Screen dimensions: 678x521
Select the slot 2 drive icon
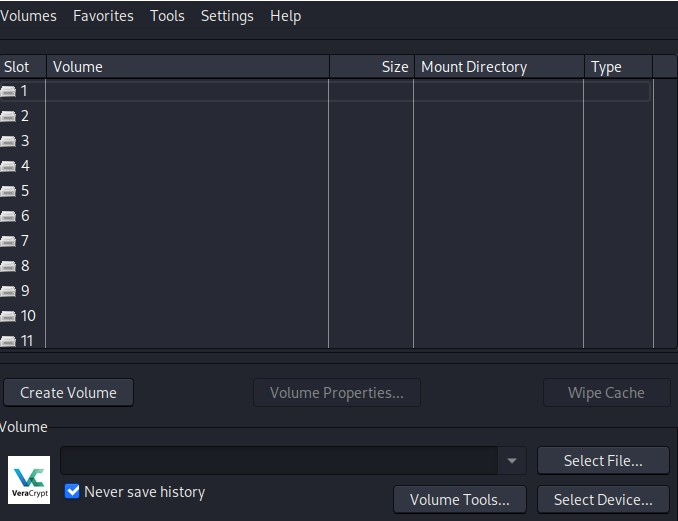coord(8,116)
